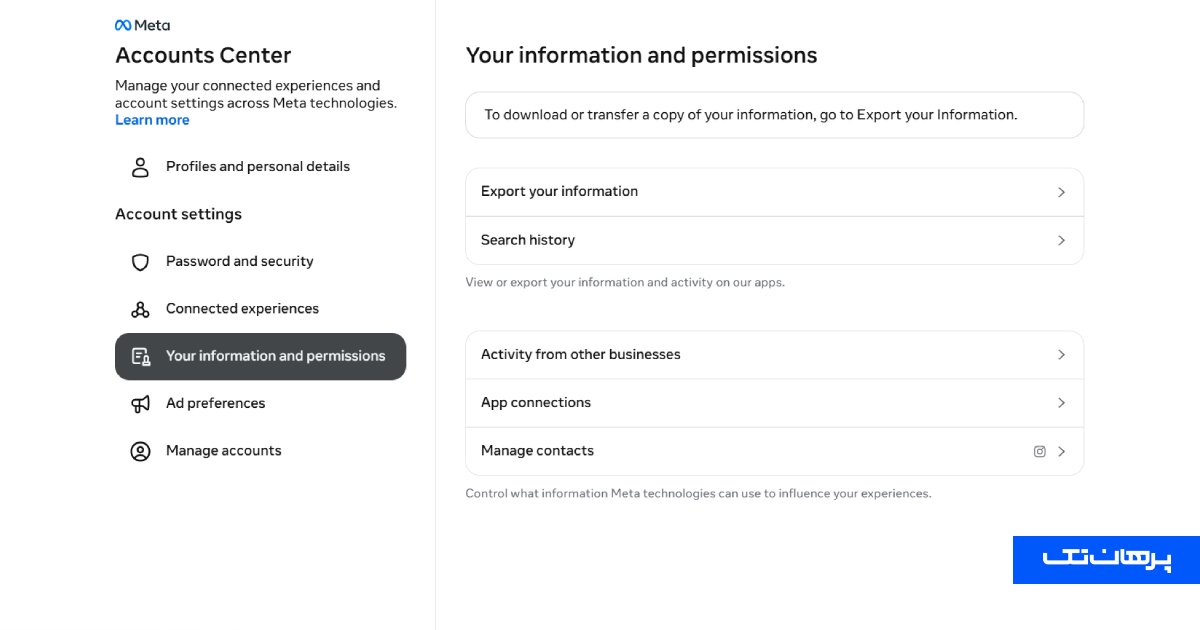Click 'Manage your connected experiences' description text
Viewport: 1200px width, 630px height.
tap(256, 94)
